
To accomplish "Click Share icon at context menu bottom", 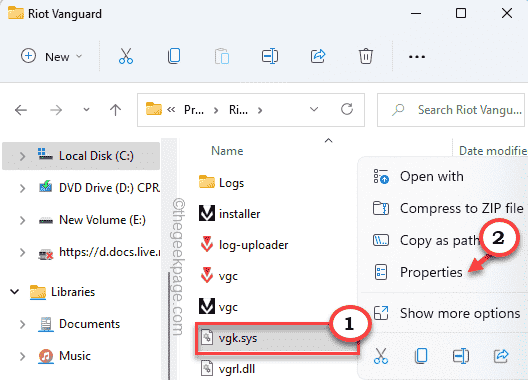I will click(501, 356).
